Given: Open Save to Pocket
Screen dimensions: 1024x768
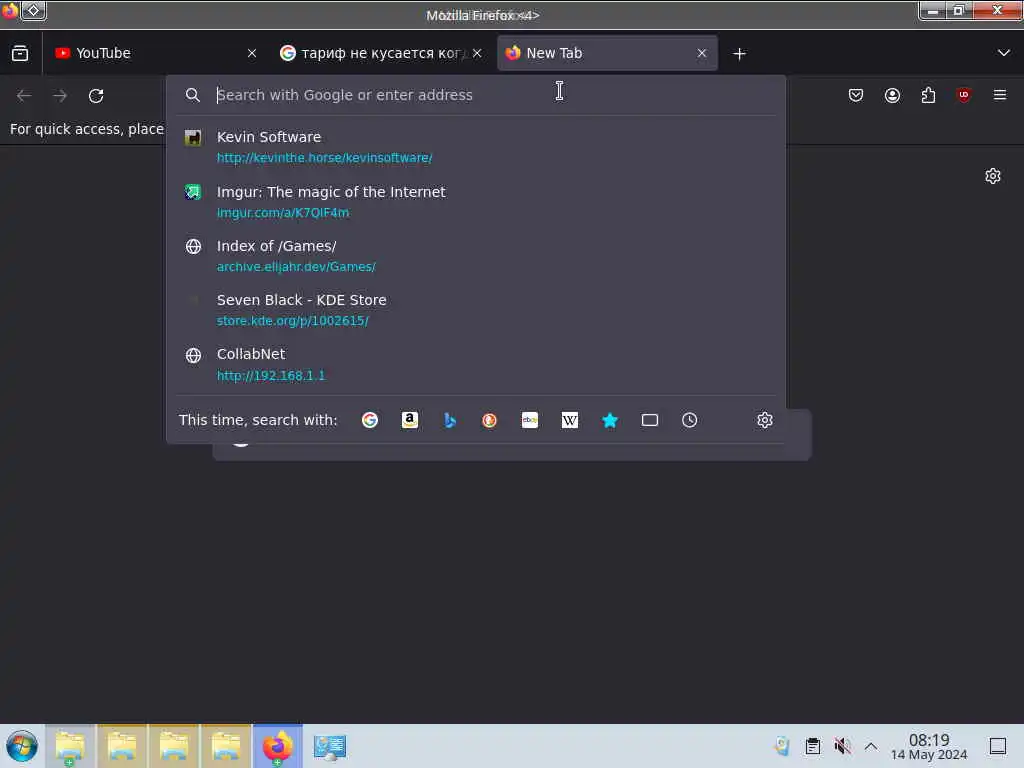Looking at the screenshot, I should [856, 95].
